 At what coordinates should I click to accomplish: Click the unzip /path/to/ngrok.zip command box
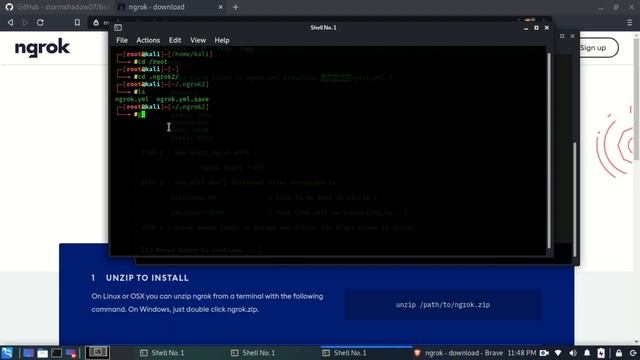tap(443, 304)
